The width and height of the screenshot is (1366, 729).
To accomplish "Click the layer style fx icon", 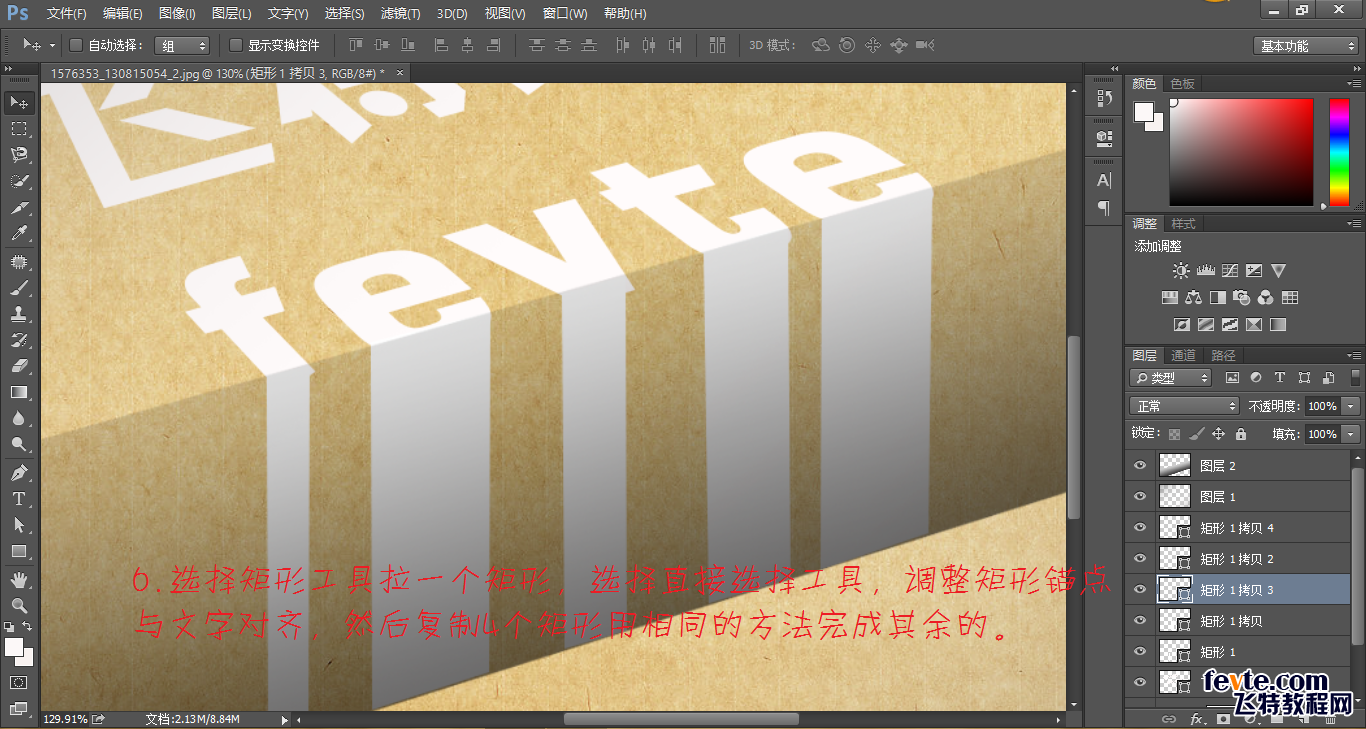I will click(x=1196, y=719).
